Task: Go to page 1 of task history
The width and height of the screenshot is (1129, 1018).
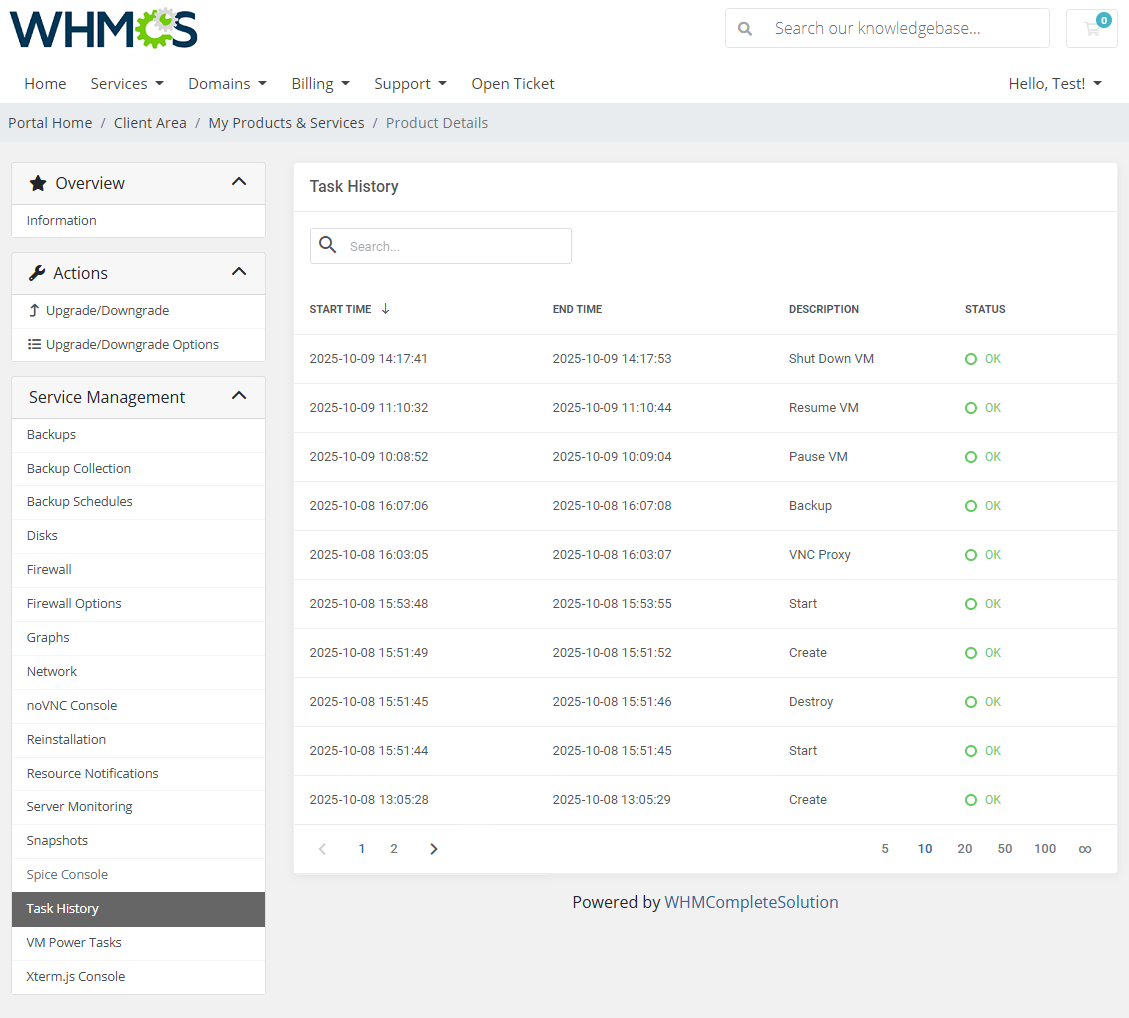Action: tap(361, 849)
